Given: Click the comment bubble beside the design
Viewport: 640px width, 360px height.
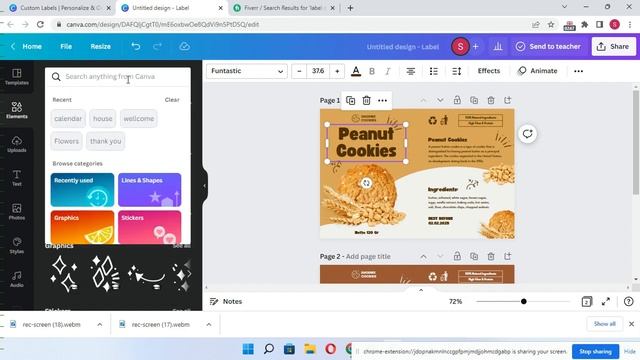Looking at the screenshot, I should coord(527,134).
